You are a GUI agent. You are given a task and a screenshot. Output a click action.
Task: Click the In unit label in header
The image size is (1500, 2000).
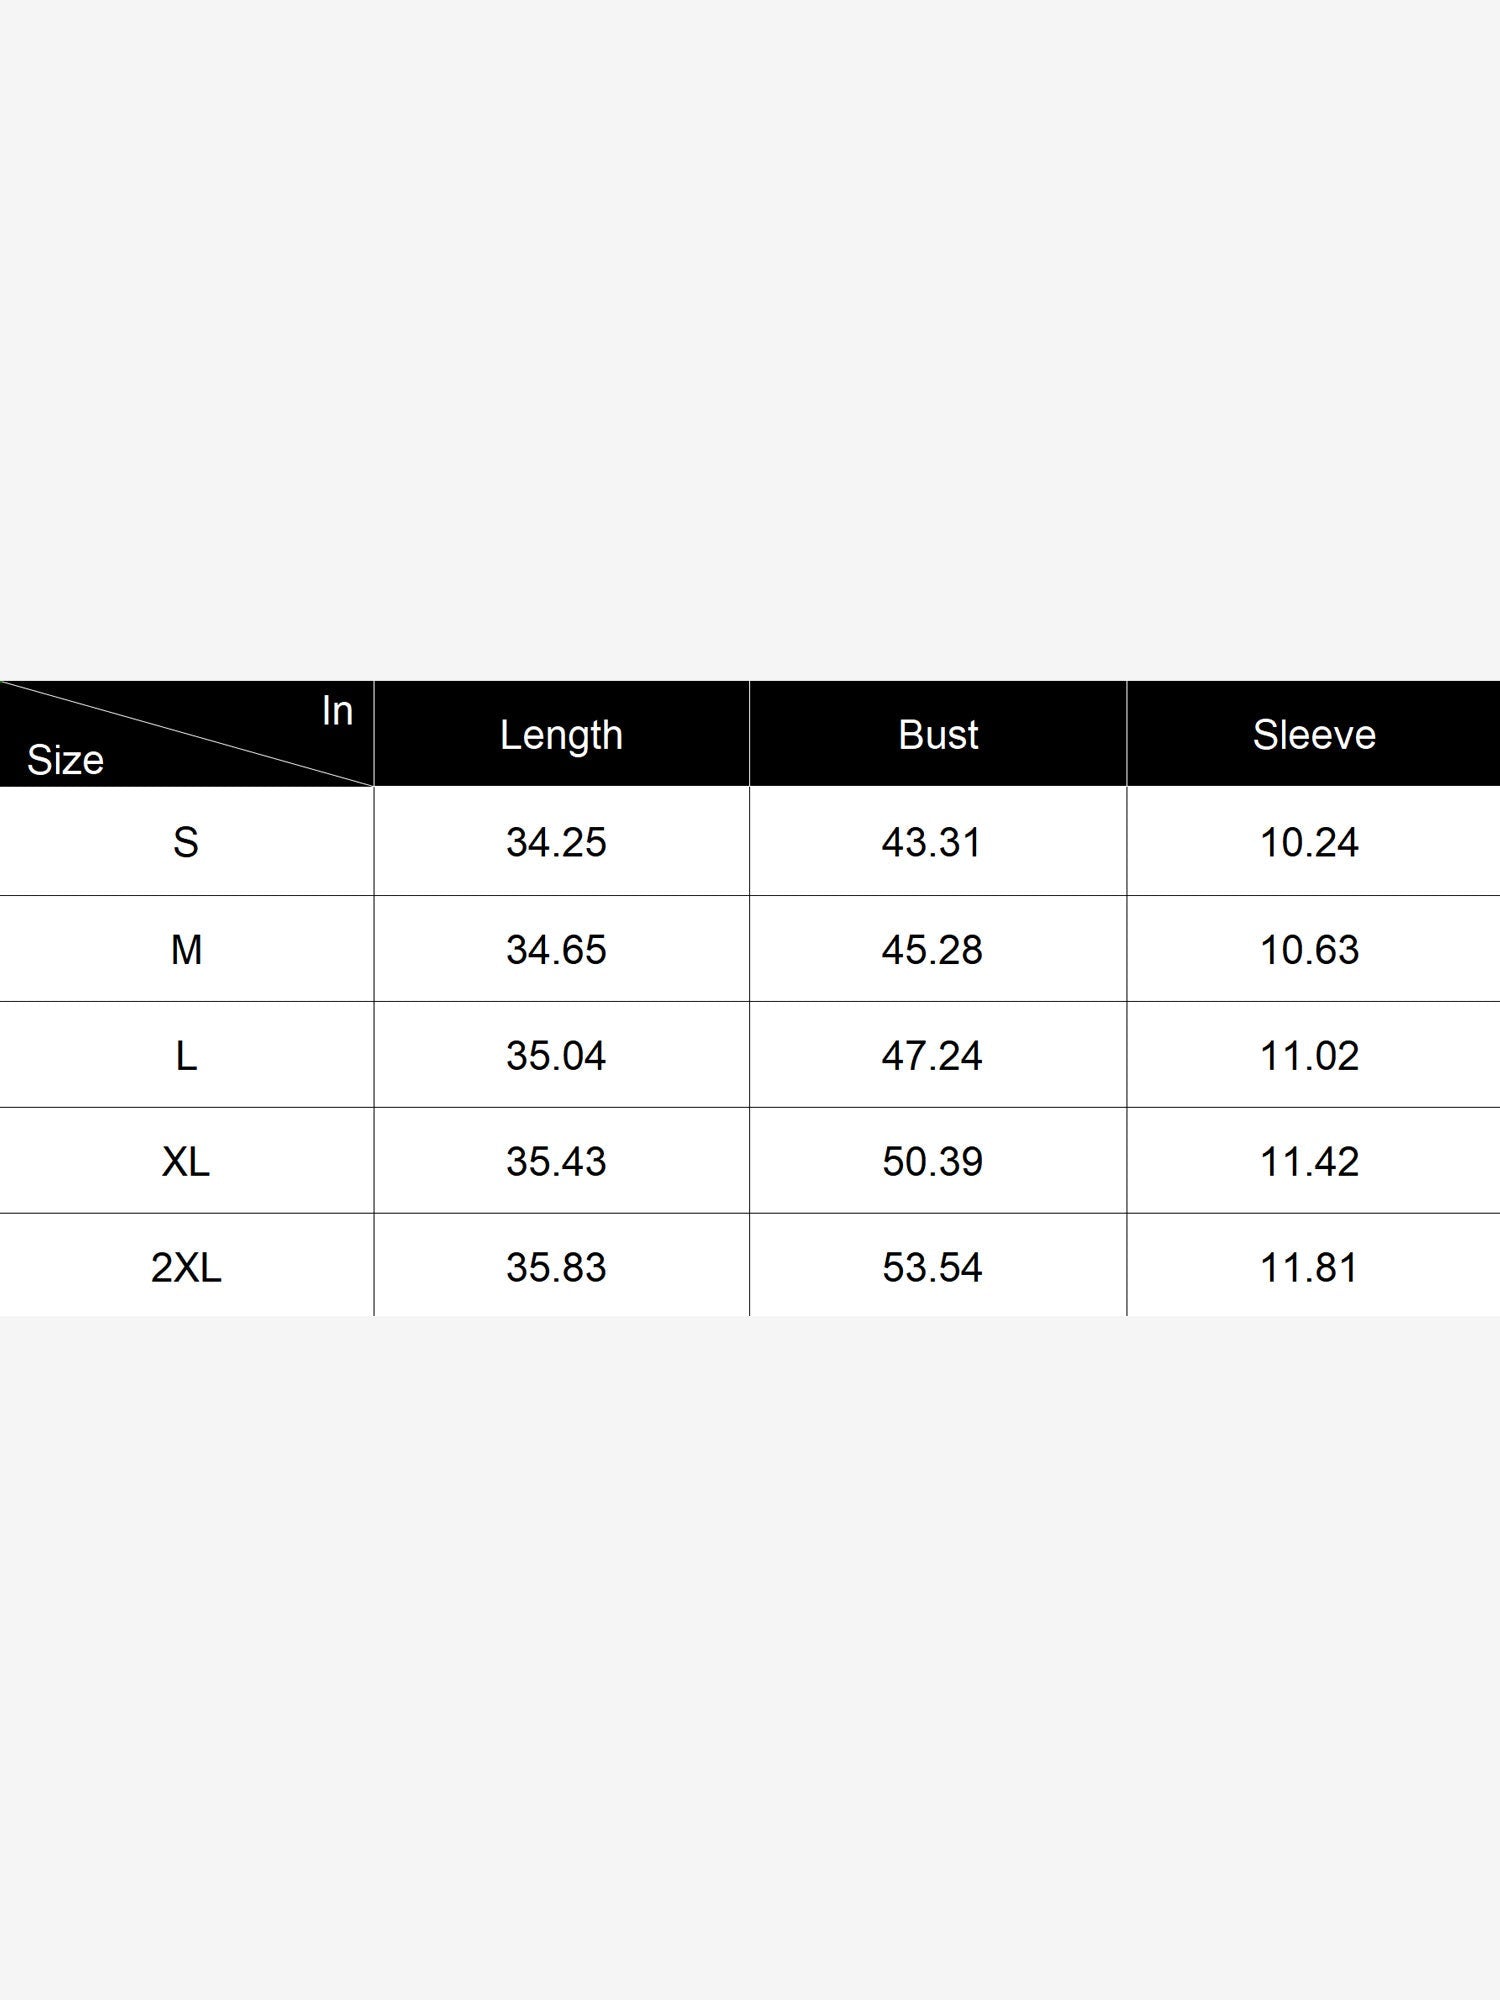pyautogui.click(x=337, y=711)
